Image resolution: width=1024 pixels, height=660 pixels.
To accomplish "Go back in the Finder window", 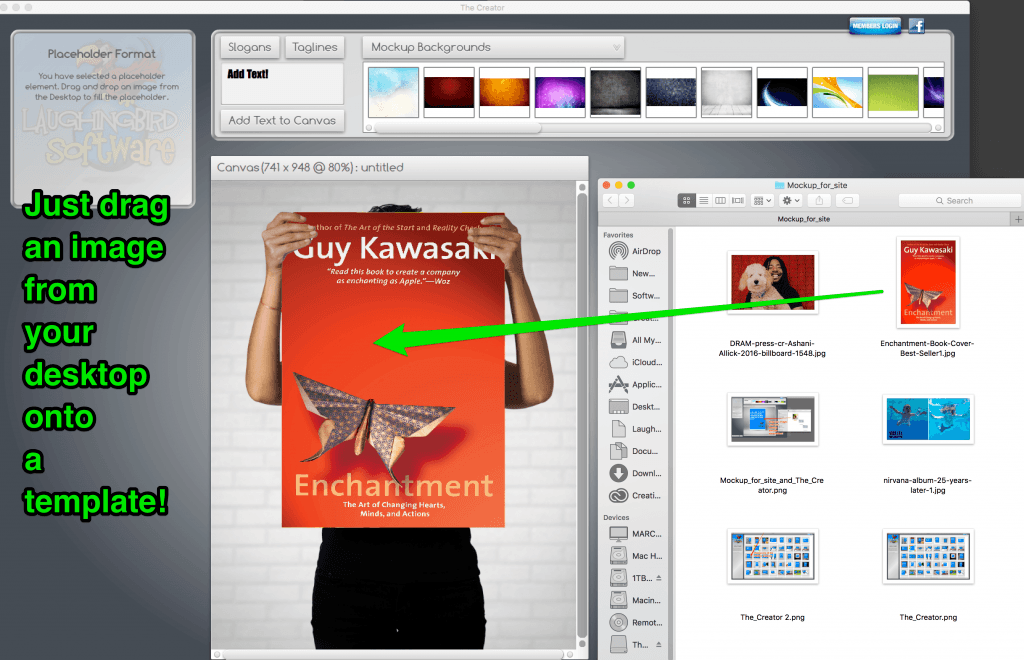I will click(610, 200).
